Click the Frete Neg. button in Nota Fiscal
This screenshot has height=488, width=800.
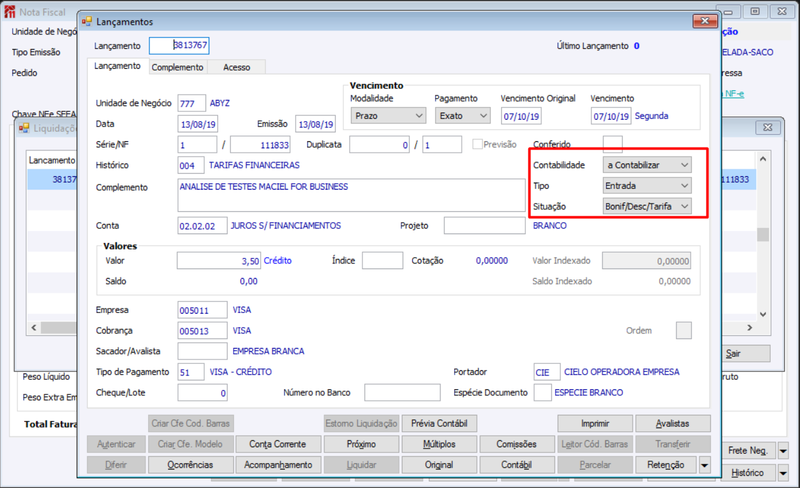coord(748,451)
